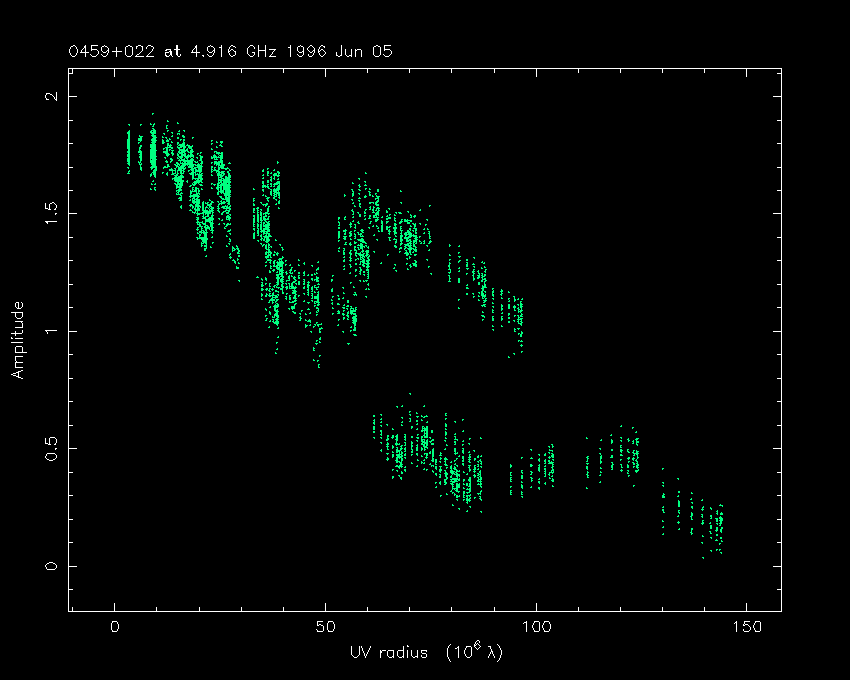Viewport: 850px width, 680px height.
Task: Click the 'Amplitude' y-axis label
Action: tap(17, 341)
